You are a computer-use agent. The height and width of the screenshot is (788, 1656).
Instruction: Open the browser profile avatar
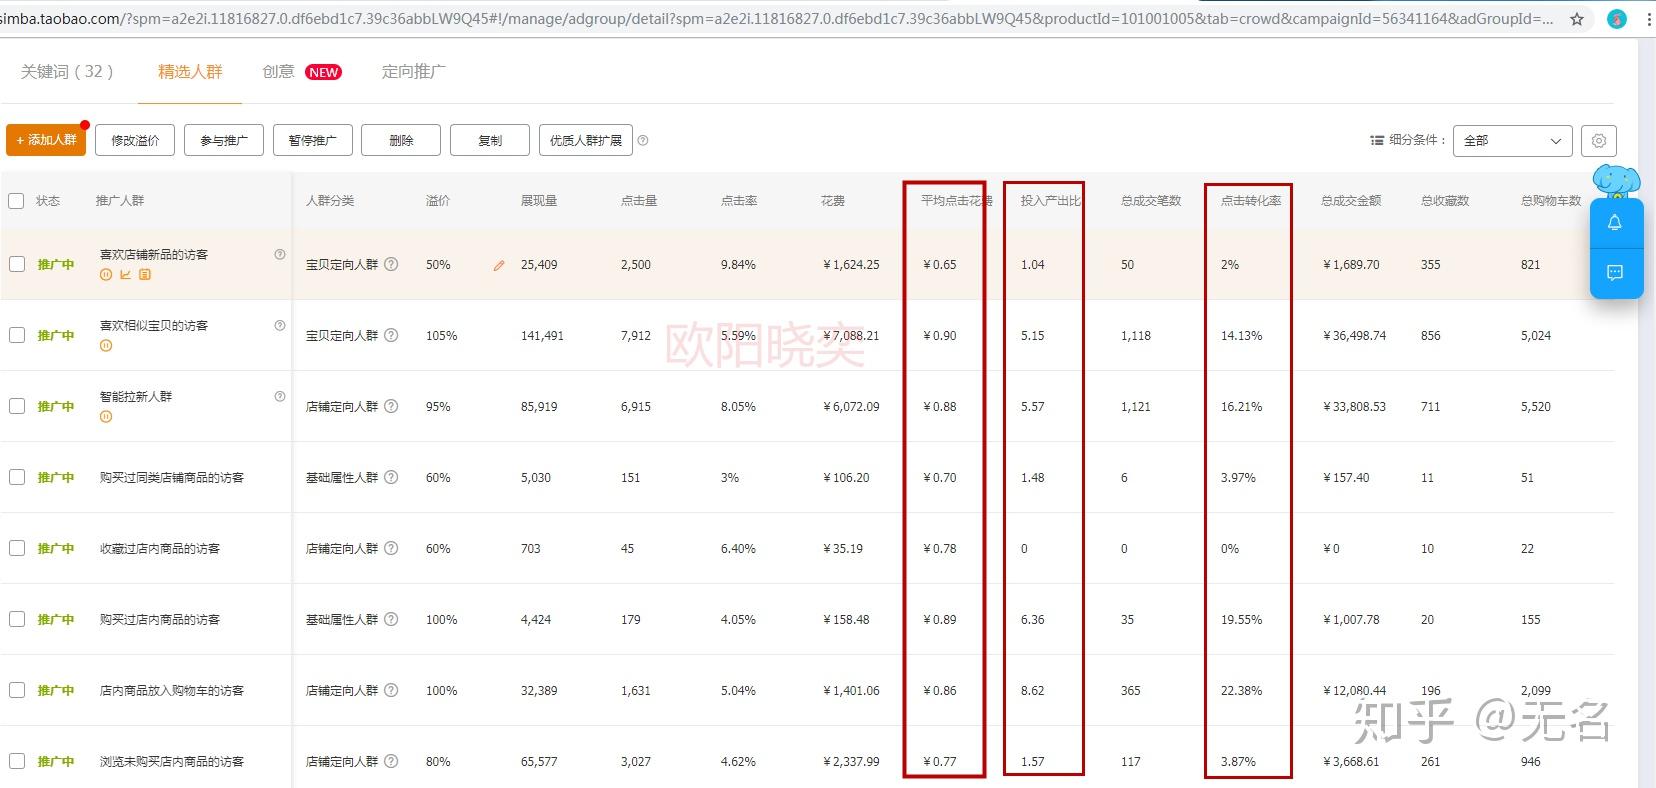[x=1617, y=19]
